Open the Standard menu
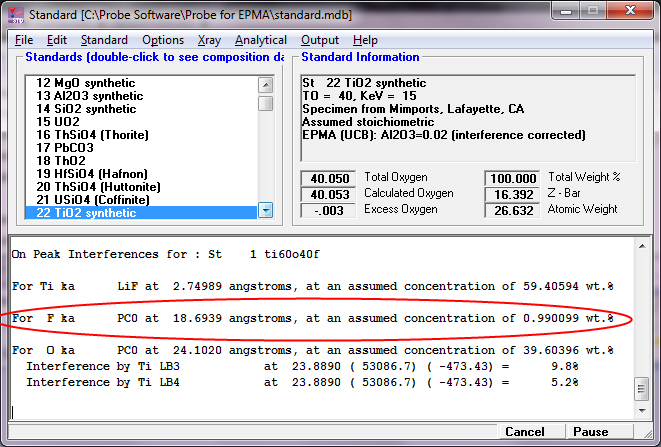Image resolution: width=661 pixels, height=447 pixels. [x=104, y=40]
